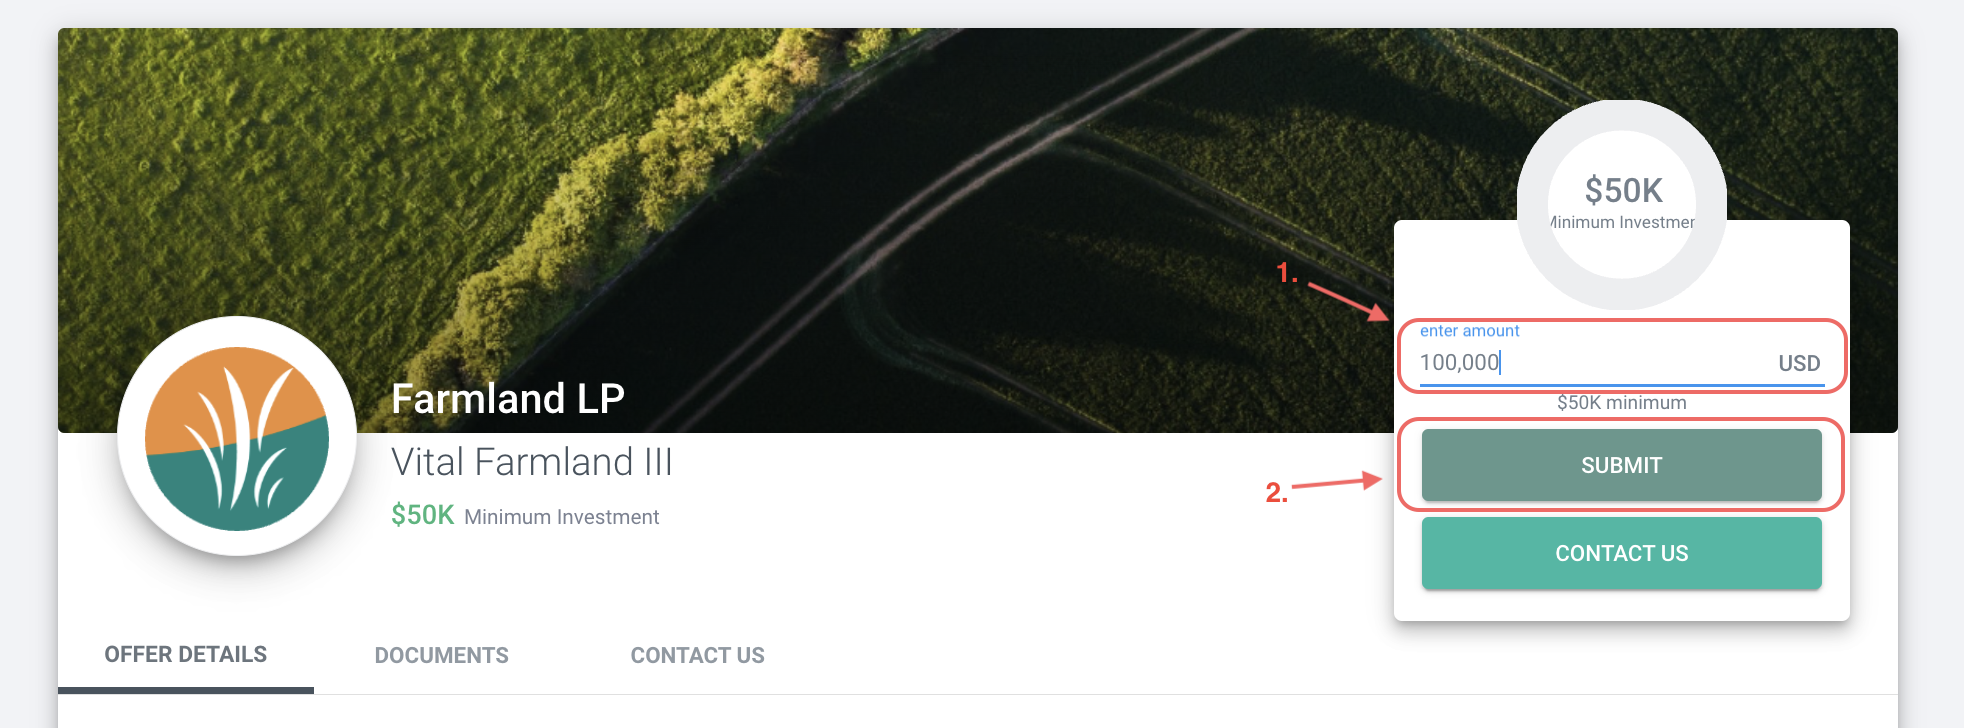This screenshot has height=728, width=1964.
Task: Click the Farmland LP heading
Action: [x=508, y=398]
